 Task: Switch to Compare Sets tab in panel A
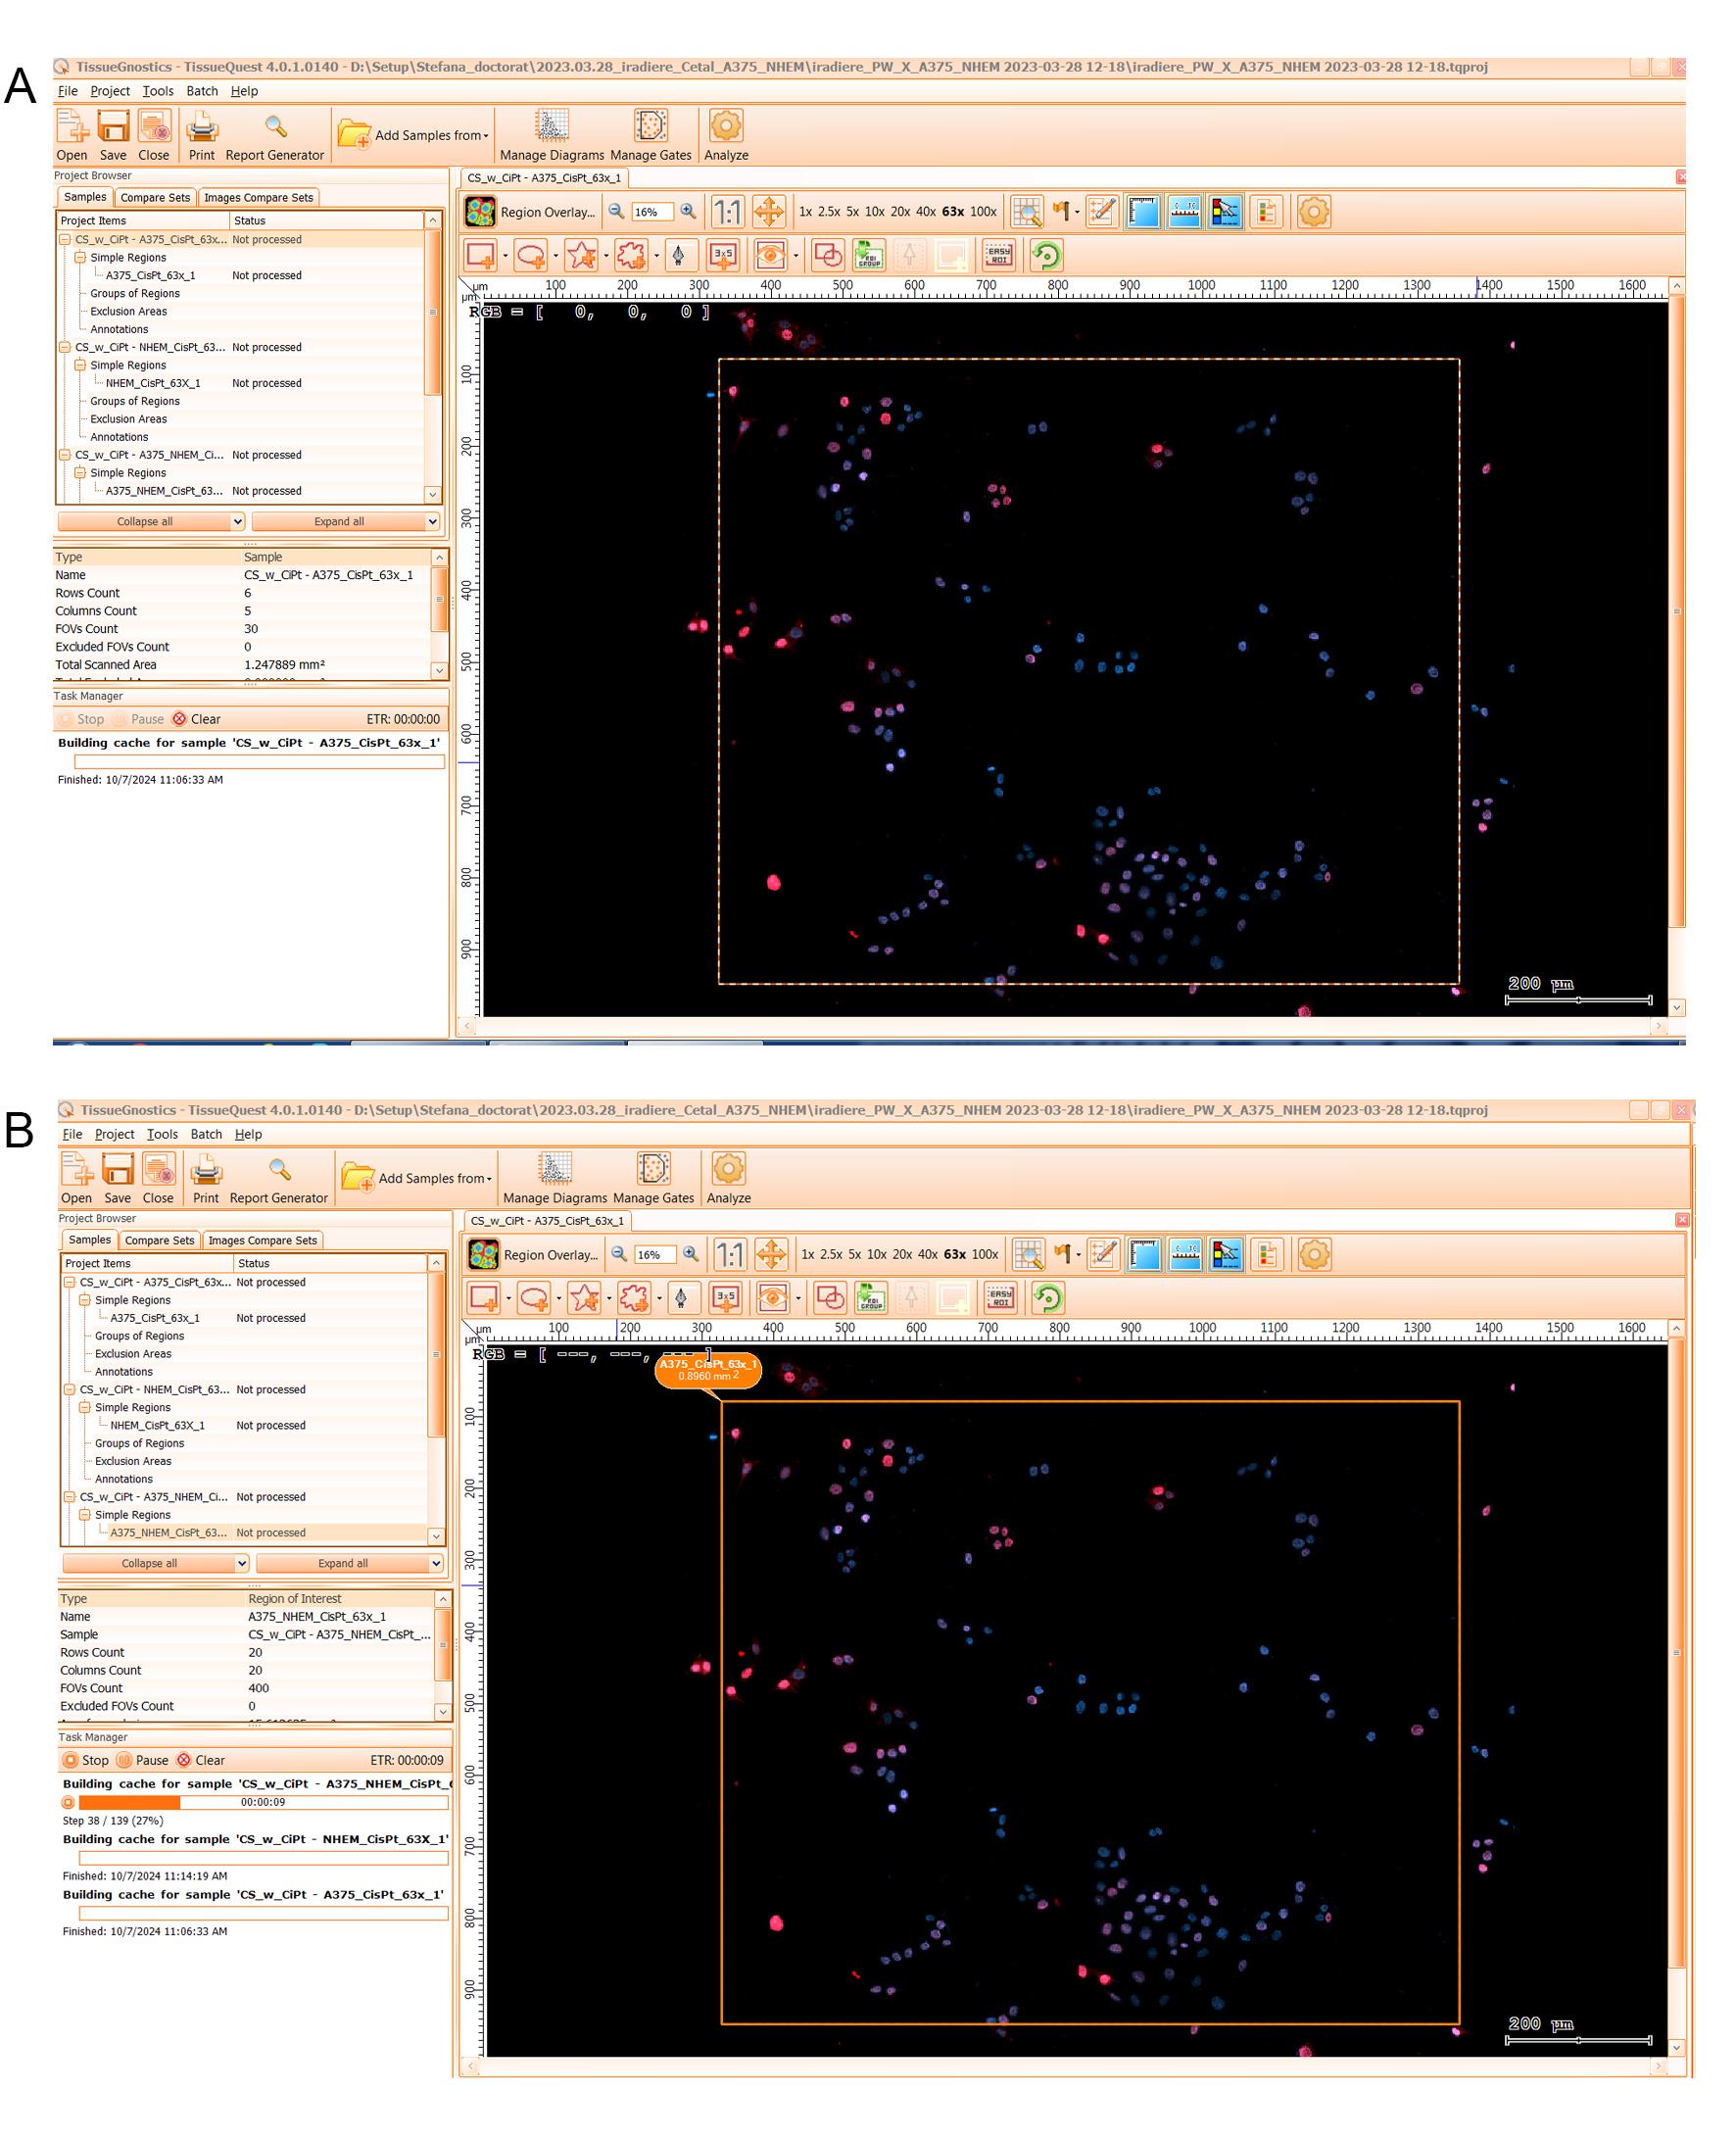point(155,197)
